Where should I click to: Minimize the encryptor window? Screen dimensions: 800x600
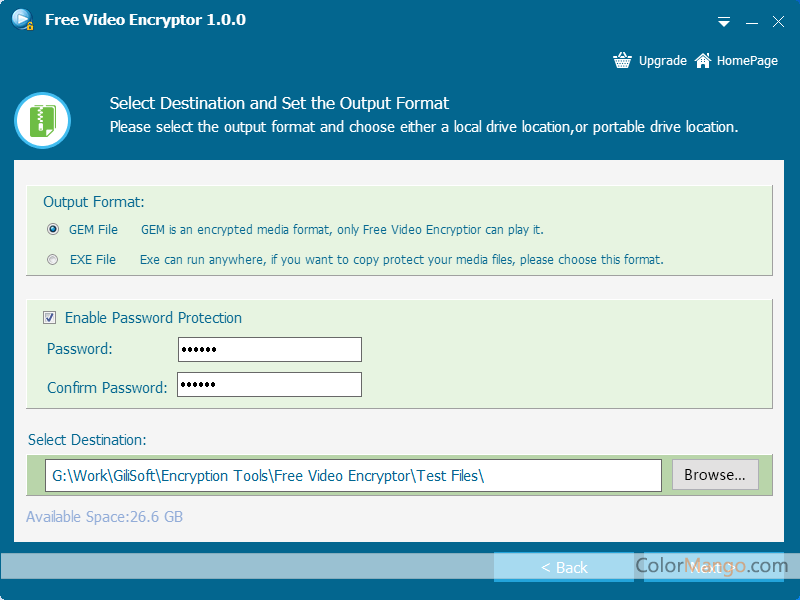pyautogui.click(x=752, y=21)
